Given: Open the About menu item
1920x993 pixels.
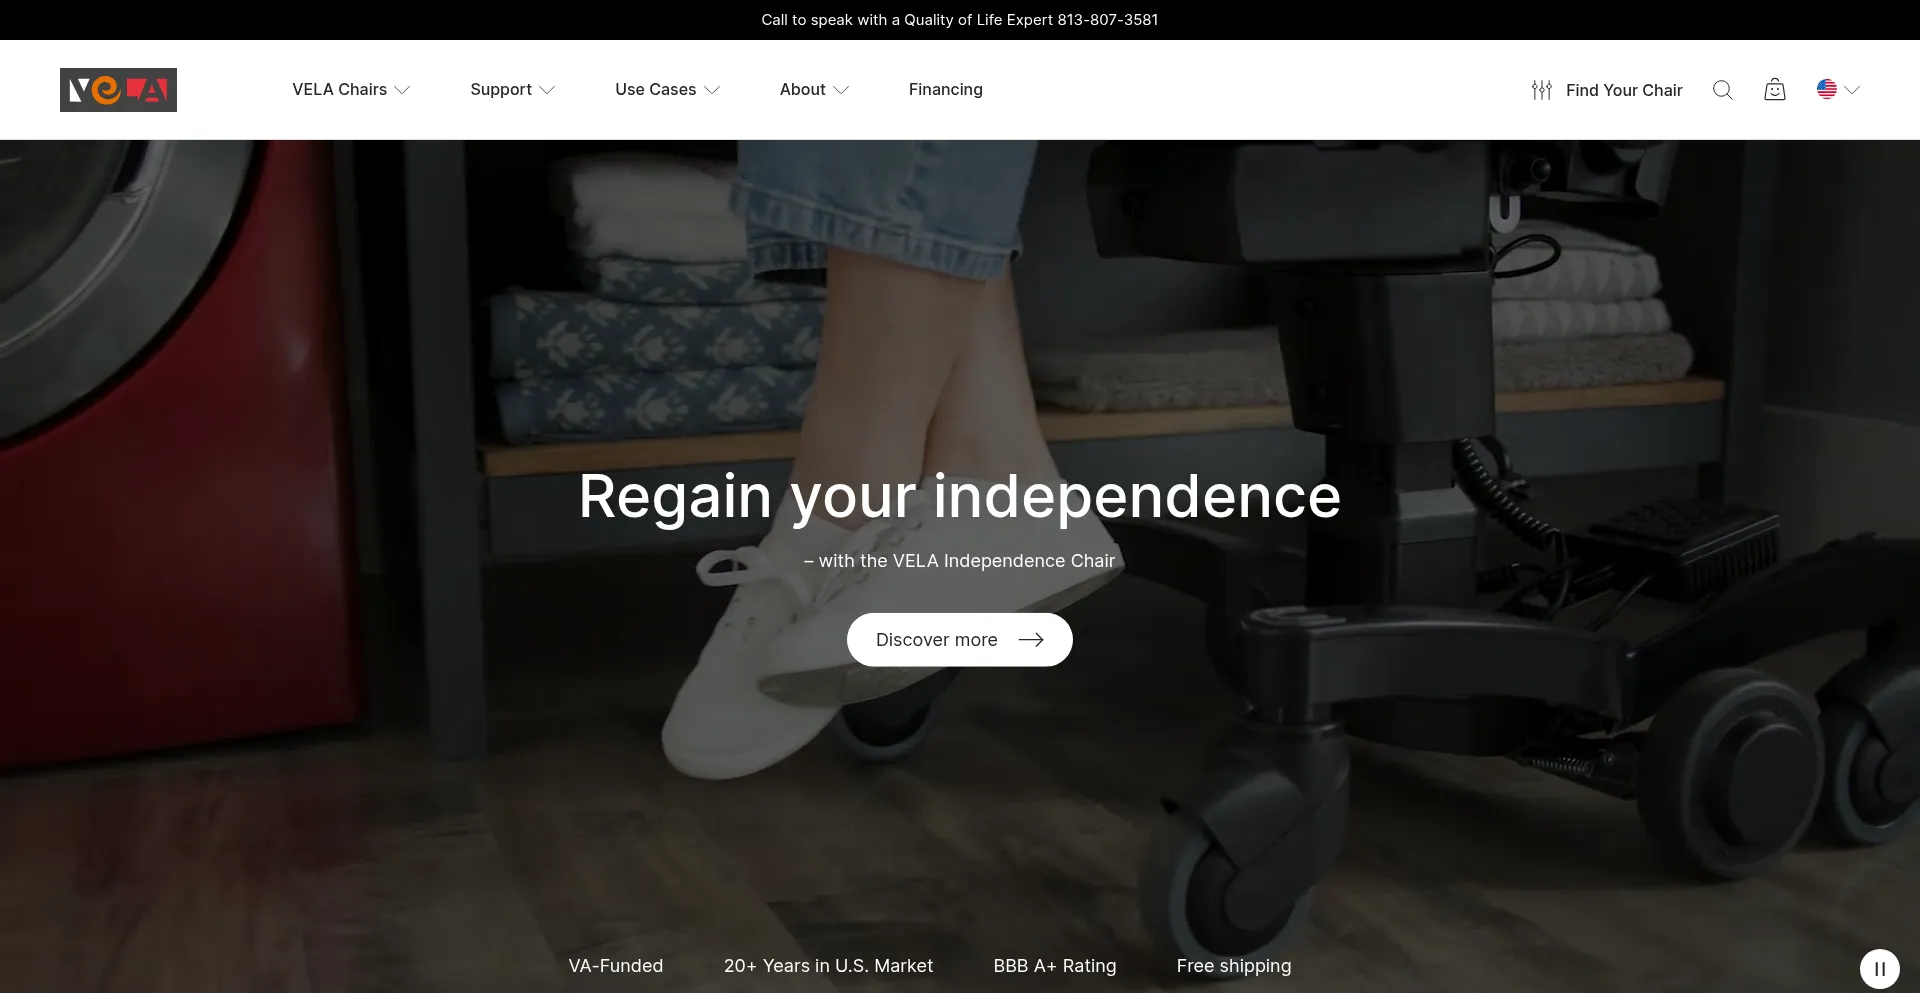Looking at the screenshot, I should [803, 89].
